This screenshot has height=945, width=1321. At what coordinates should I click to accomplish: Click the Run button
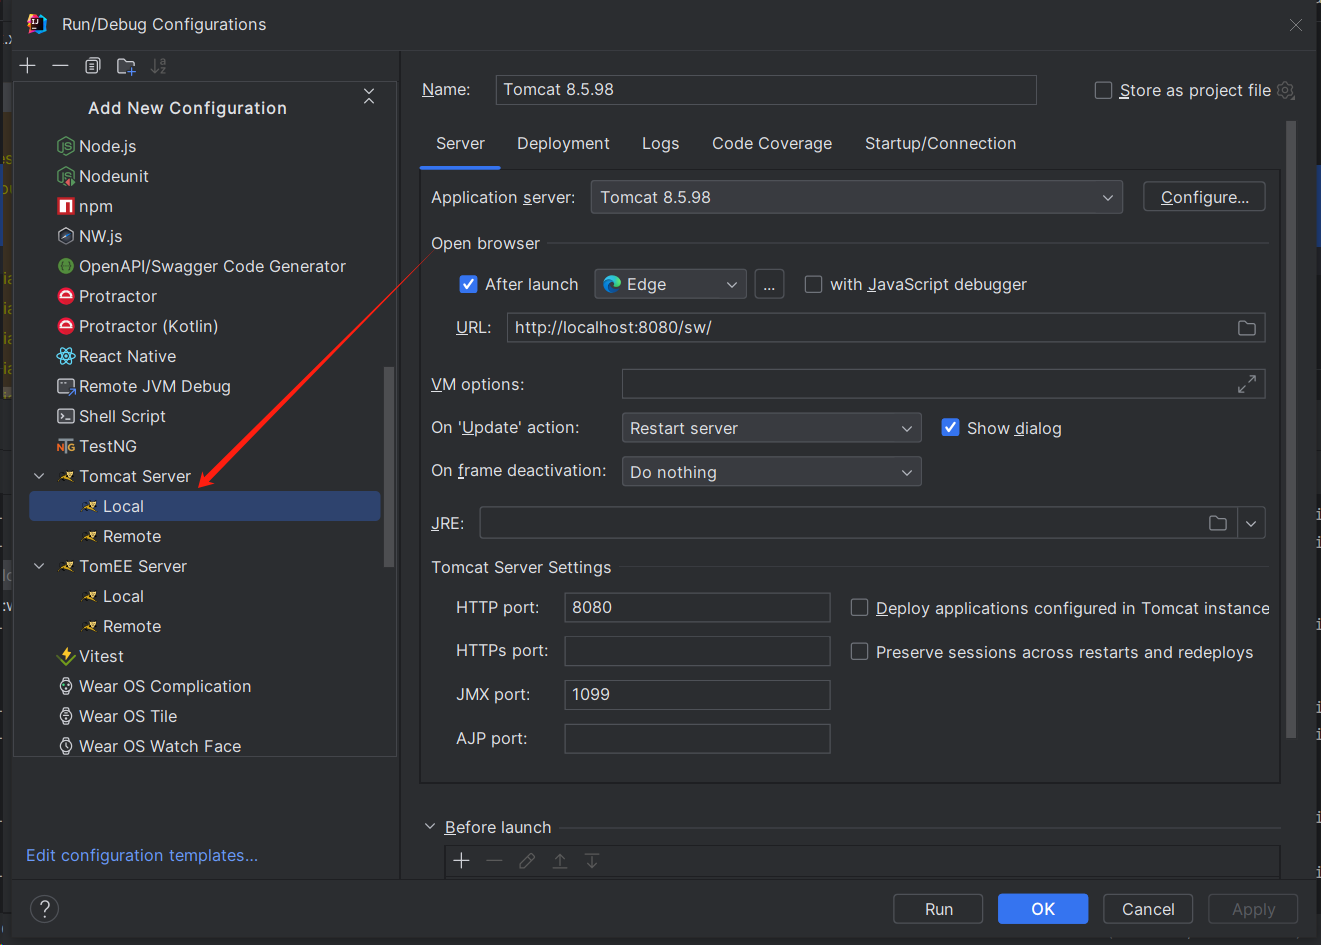(x=938, y=909)
